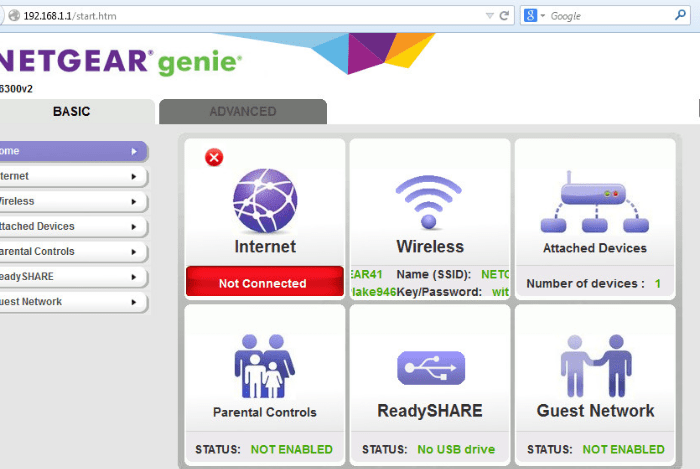Switch to the ADVANCED tab

(x=243, y=112)
